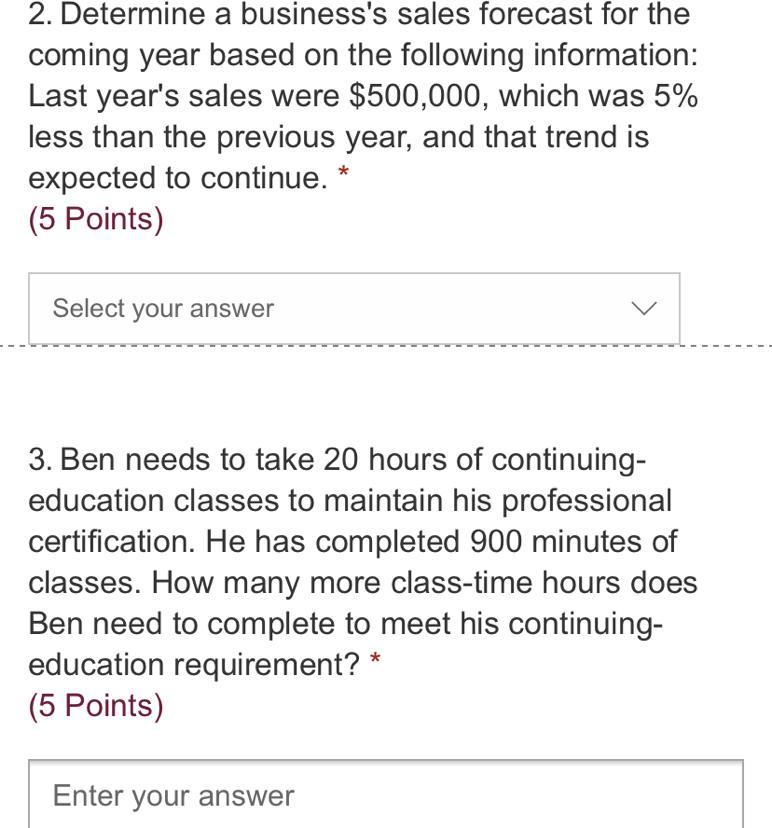Screen dimensions: 772x828
Task: Click "education requirement?" ending question 3
Action: tap(194, 665)
